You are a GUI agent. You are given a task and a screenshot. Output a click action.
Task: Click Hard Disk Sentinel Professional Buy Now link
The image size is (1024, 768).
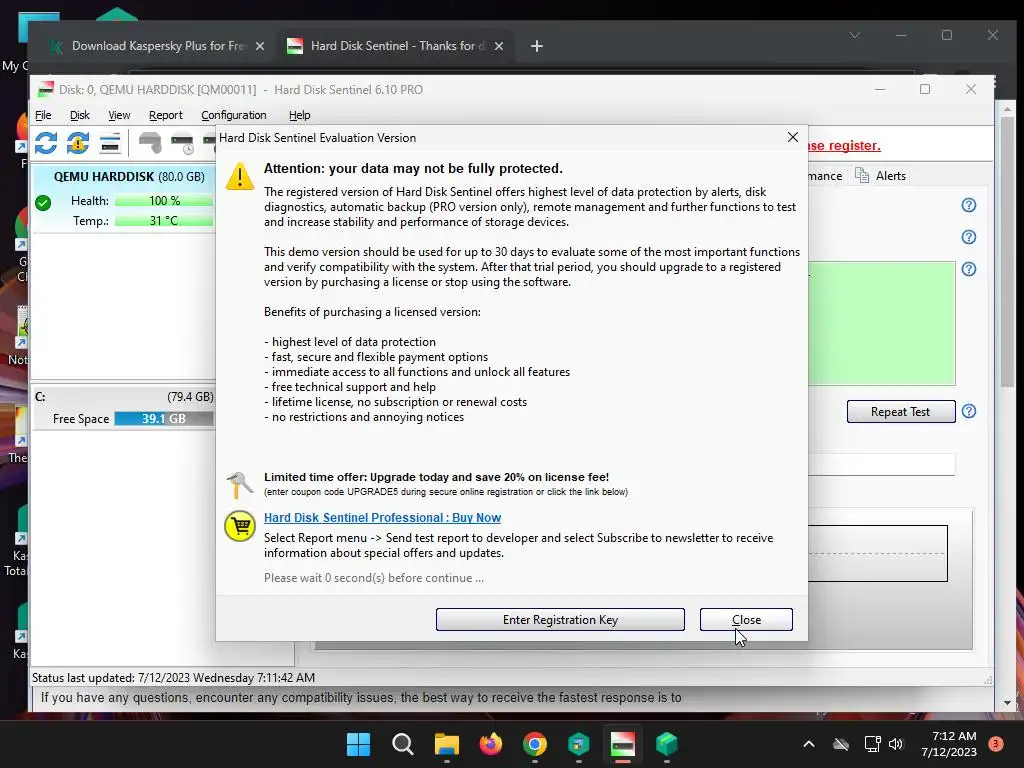point(383,517)
